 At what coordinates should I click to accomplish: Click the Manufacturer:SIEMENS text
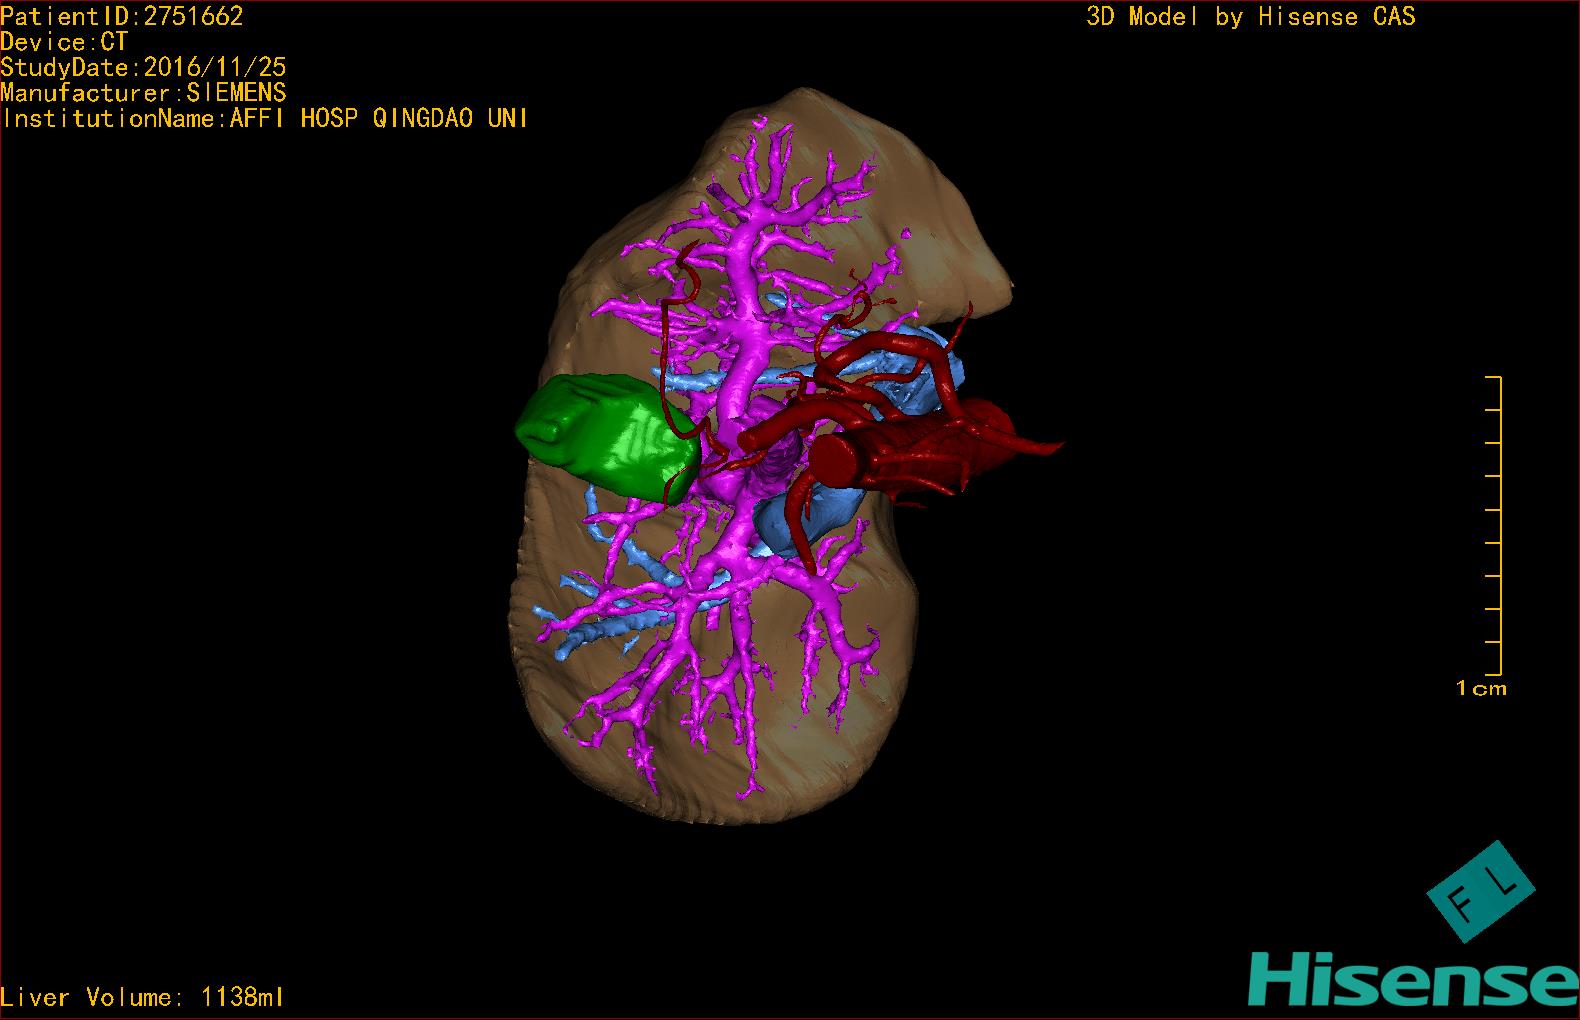[143, 93]
